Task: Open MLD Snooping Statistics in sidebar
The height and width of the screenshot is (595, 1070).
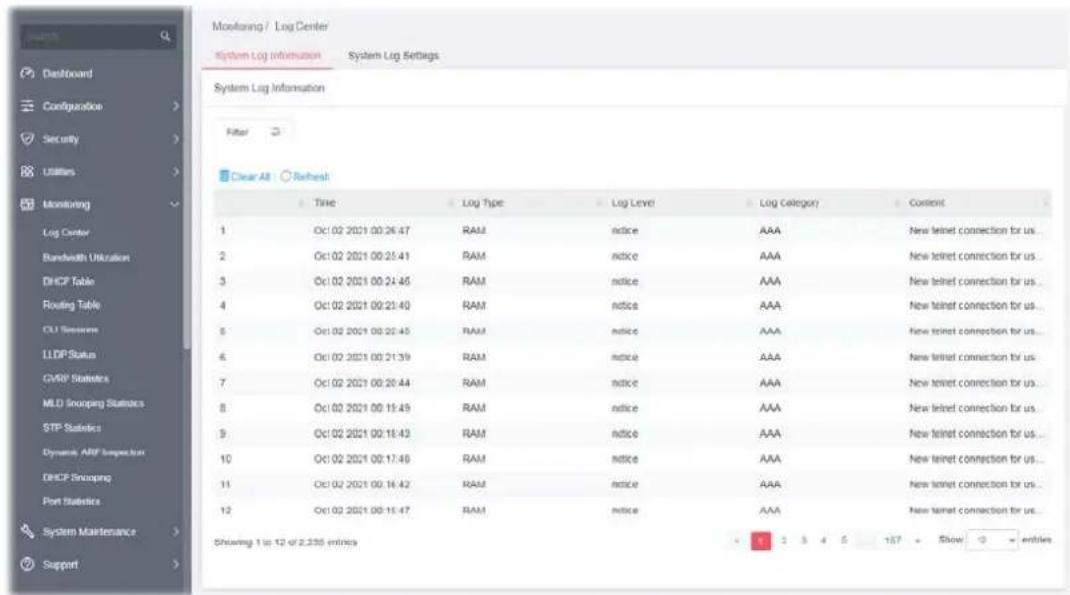Action: [x=93, y=403]
